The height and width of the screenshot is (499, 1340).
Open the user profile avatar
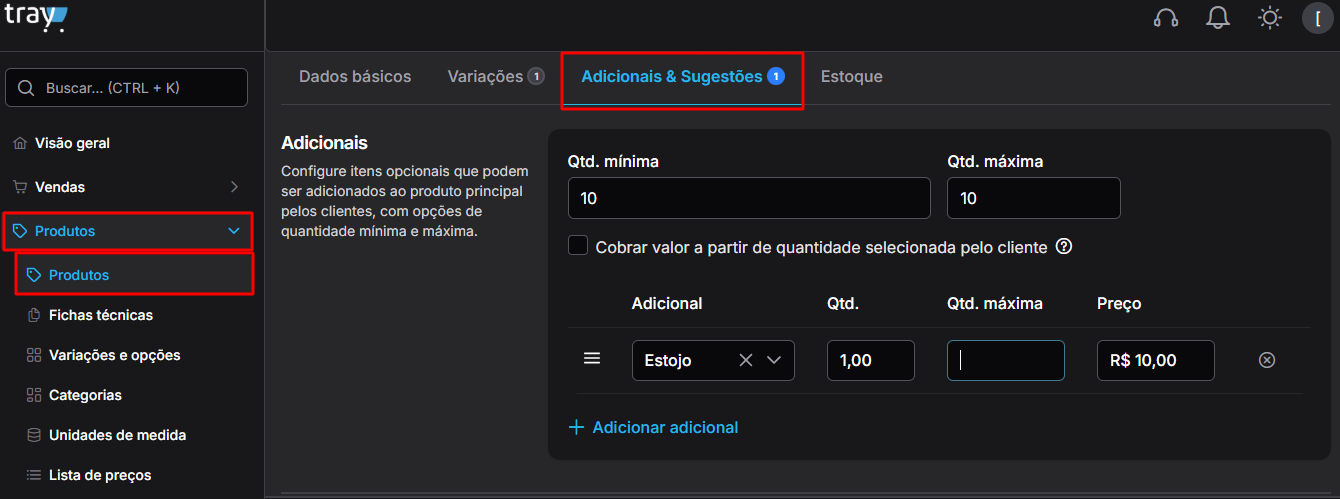click(1318, 18)
